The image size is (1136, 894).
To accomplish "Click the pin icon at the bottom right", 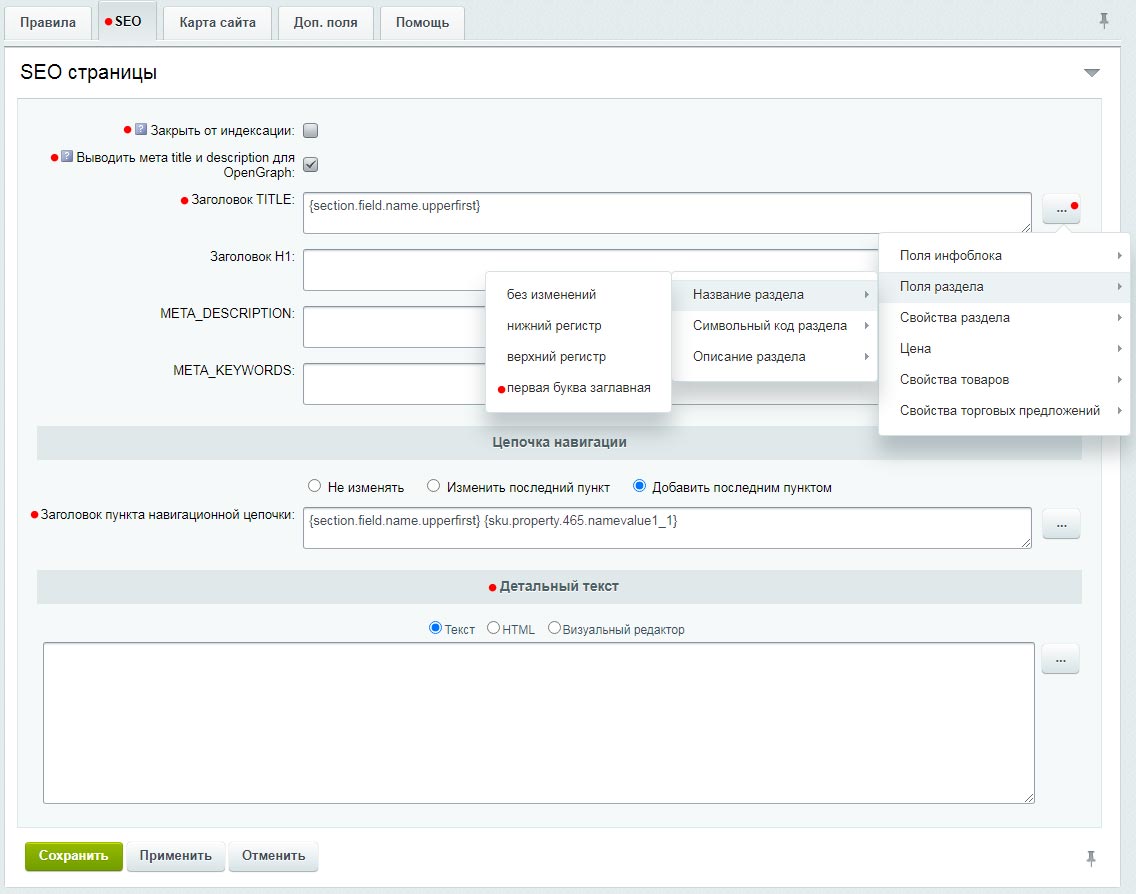I will 1089,856.
